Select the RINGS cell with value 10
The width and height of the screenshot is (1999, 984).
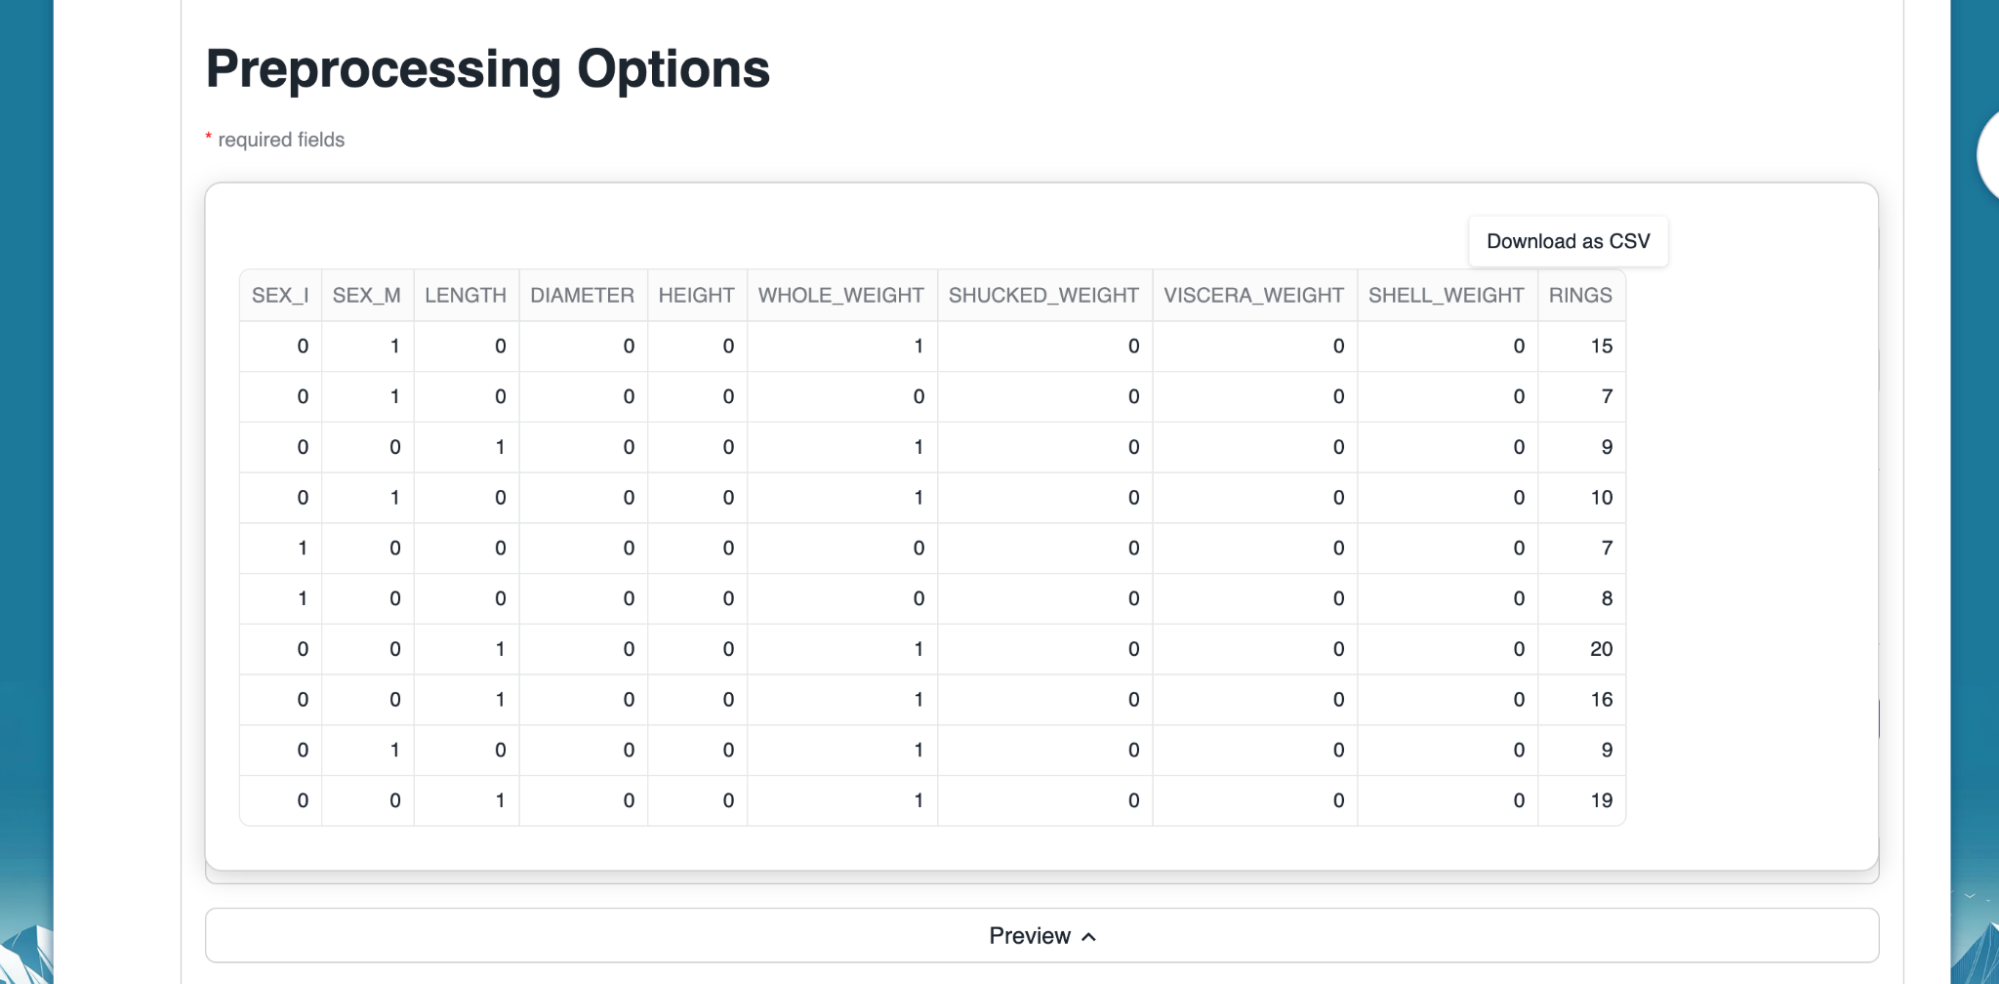[x=1601, y=497]
